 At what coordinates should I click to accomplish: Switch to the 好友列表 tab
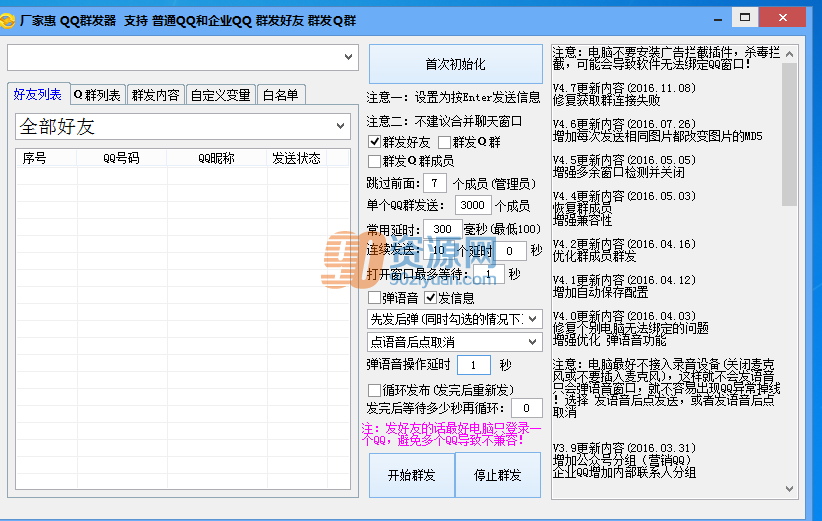(38, 94)
